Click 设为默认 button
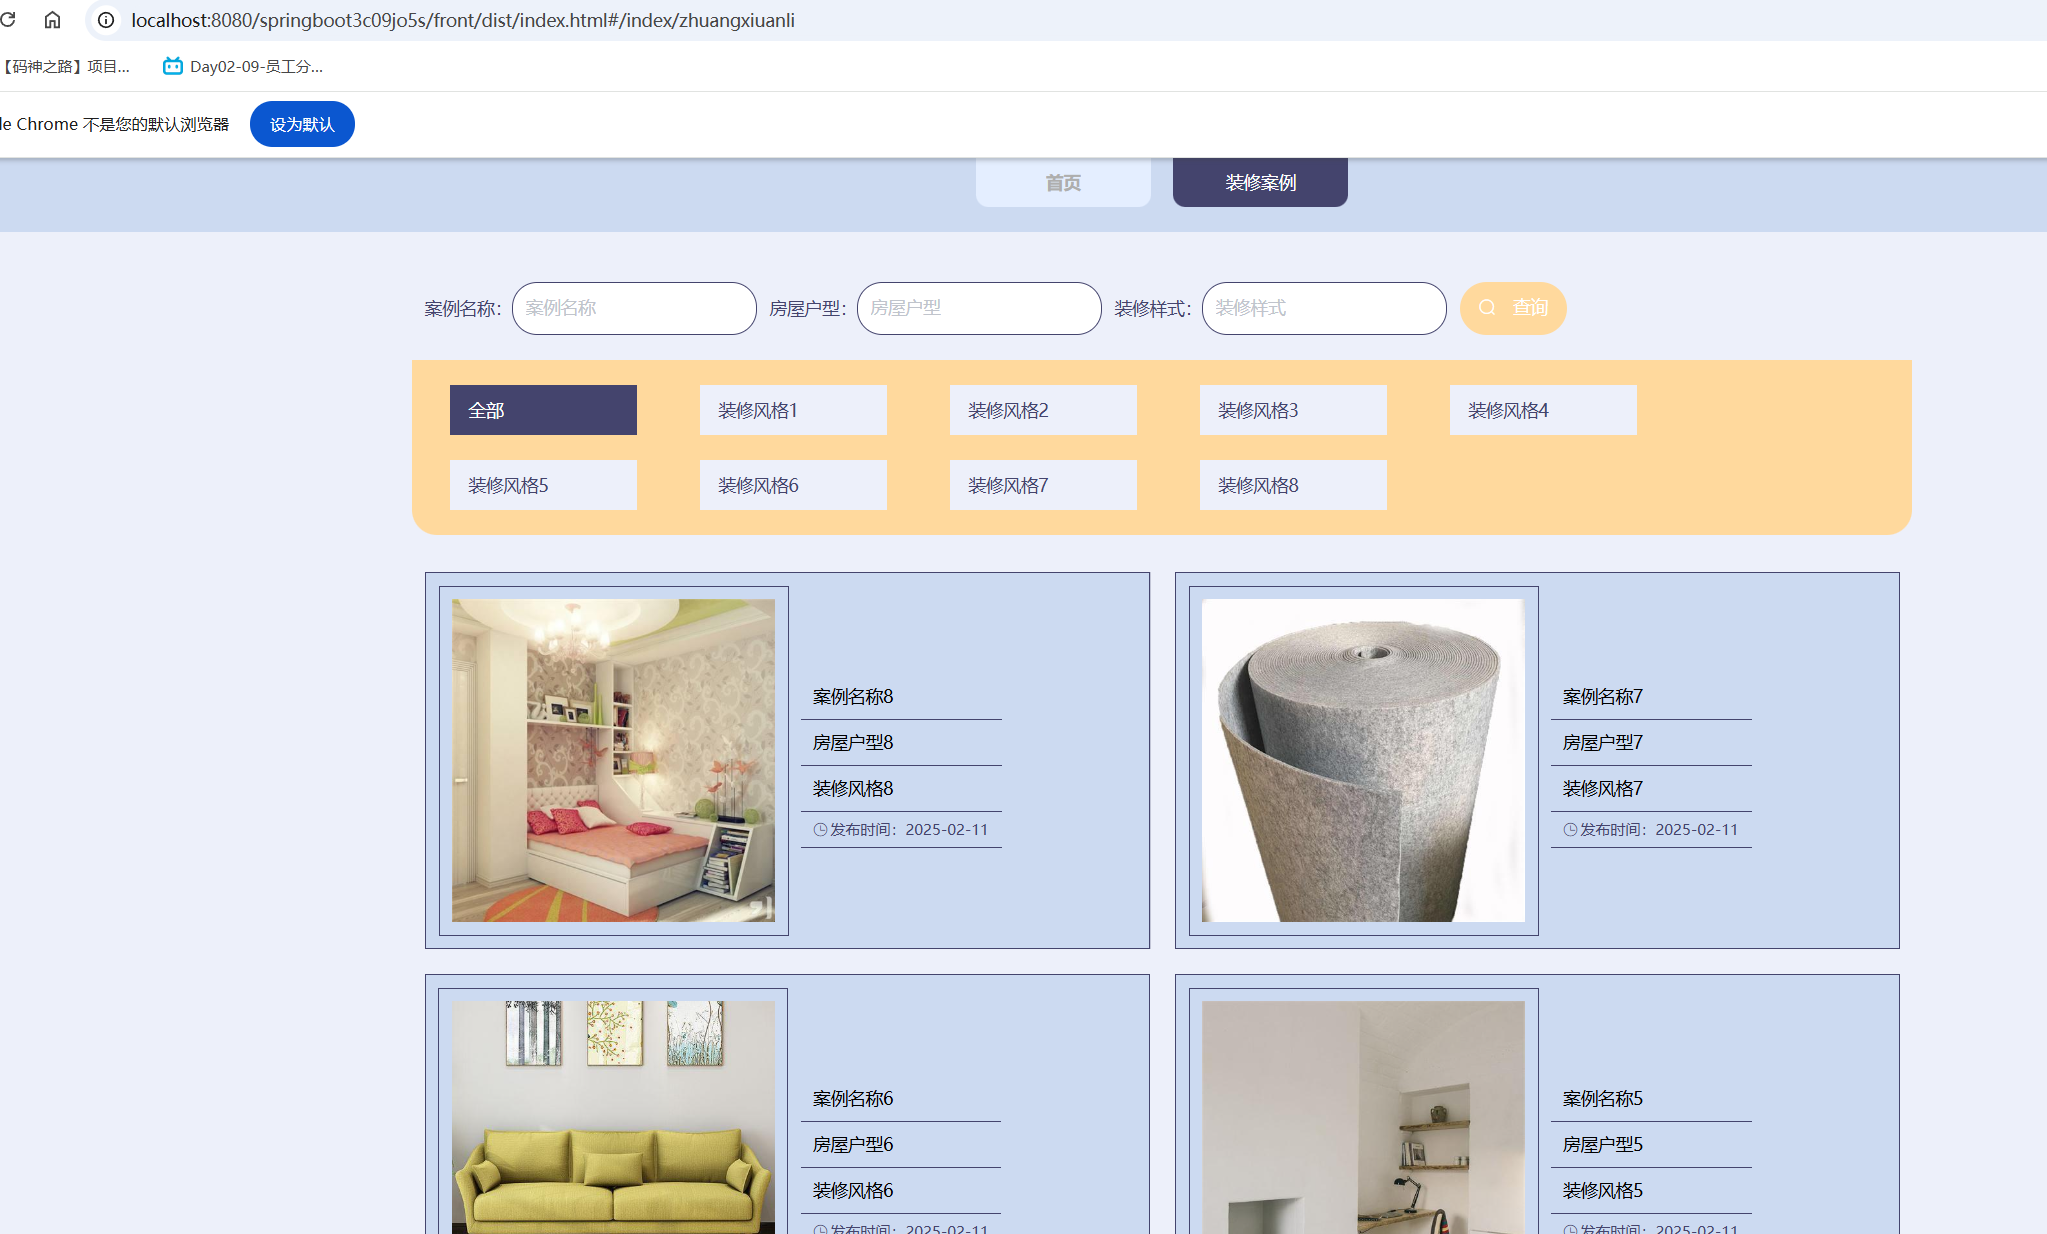Screen dimensions: 2047x1234 (302, 124)
